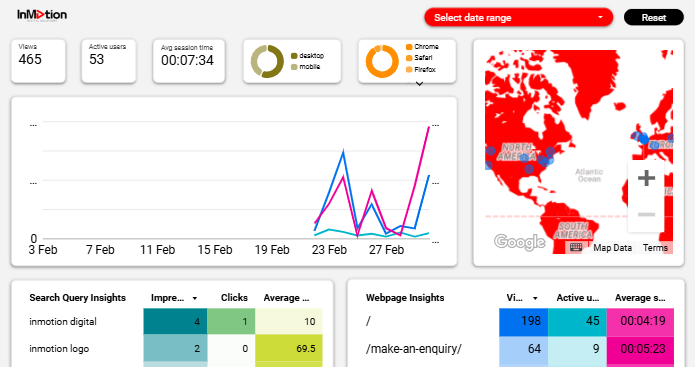Toggle desktop legend item

pos(307,56)
